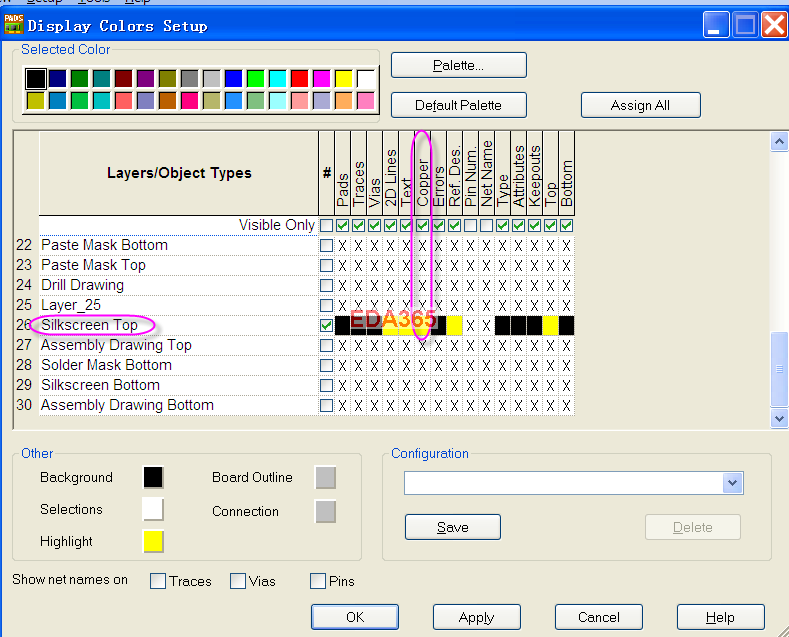789x637 pixels.
Task: Click the Assign All button
Action: (640, 105)
